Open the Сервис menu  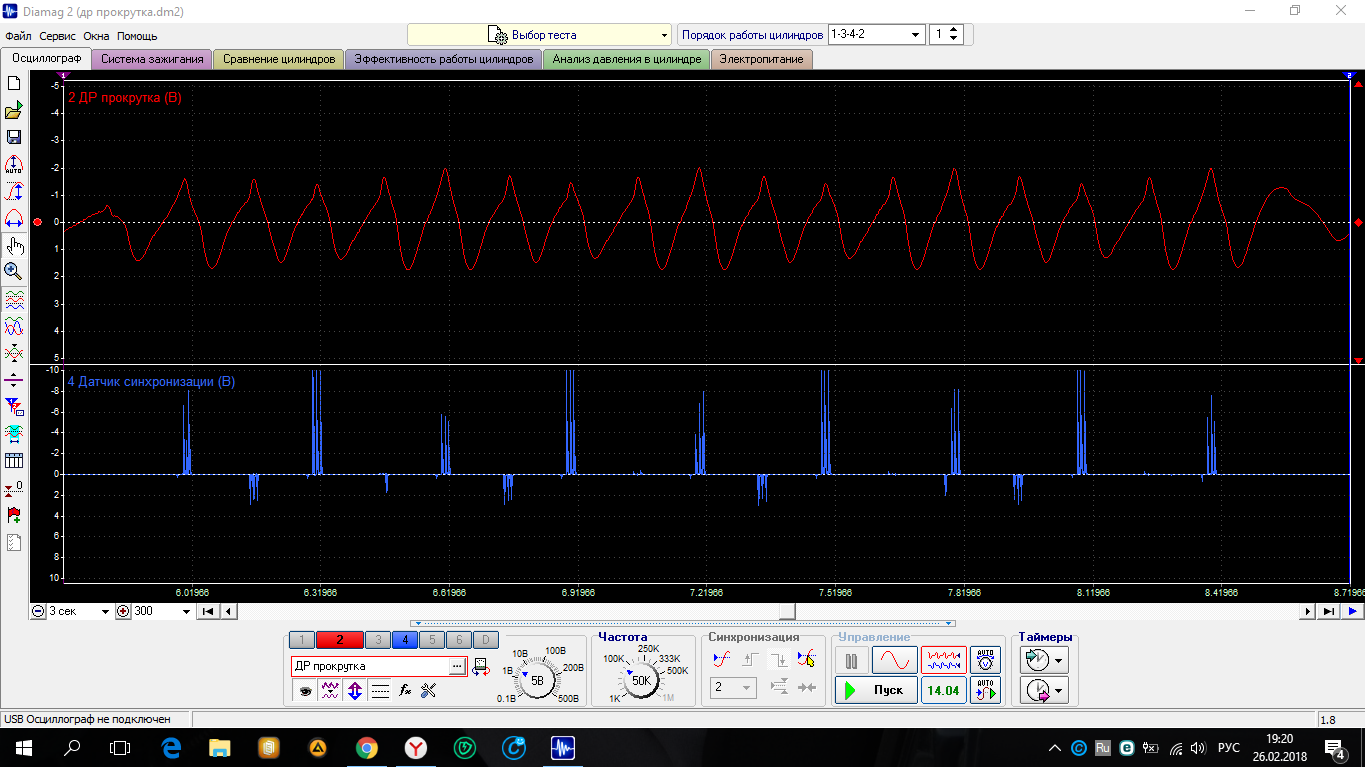click(58, 36)
